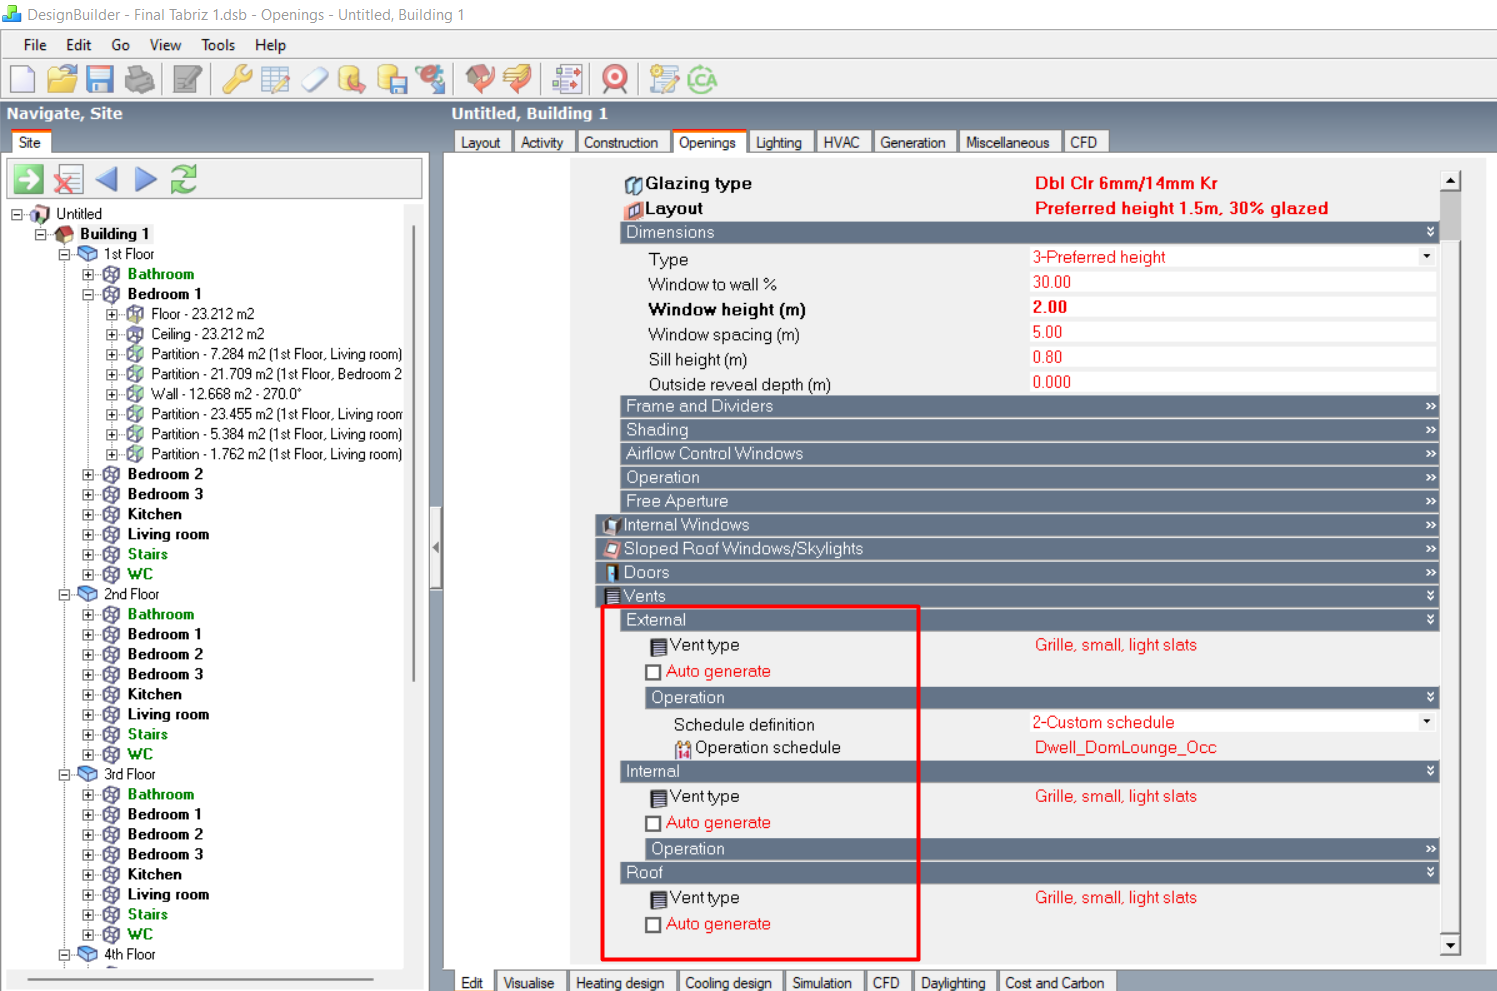
Task: Click the properties panel scroll down arrow
Action: 1450,945
